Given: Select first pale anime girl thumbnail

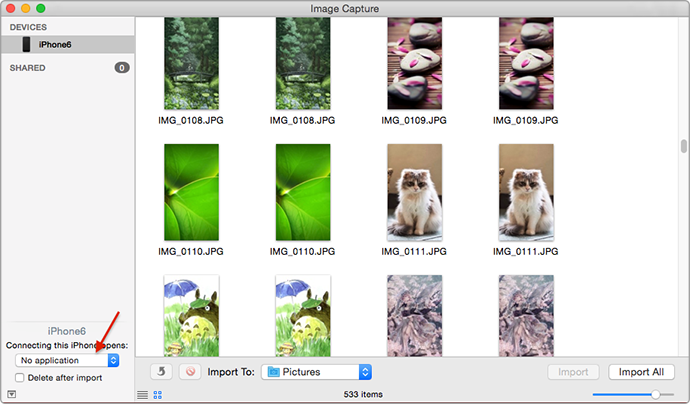Looking at the screenshot, I should click(415, 316).
